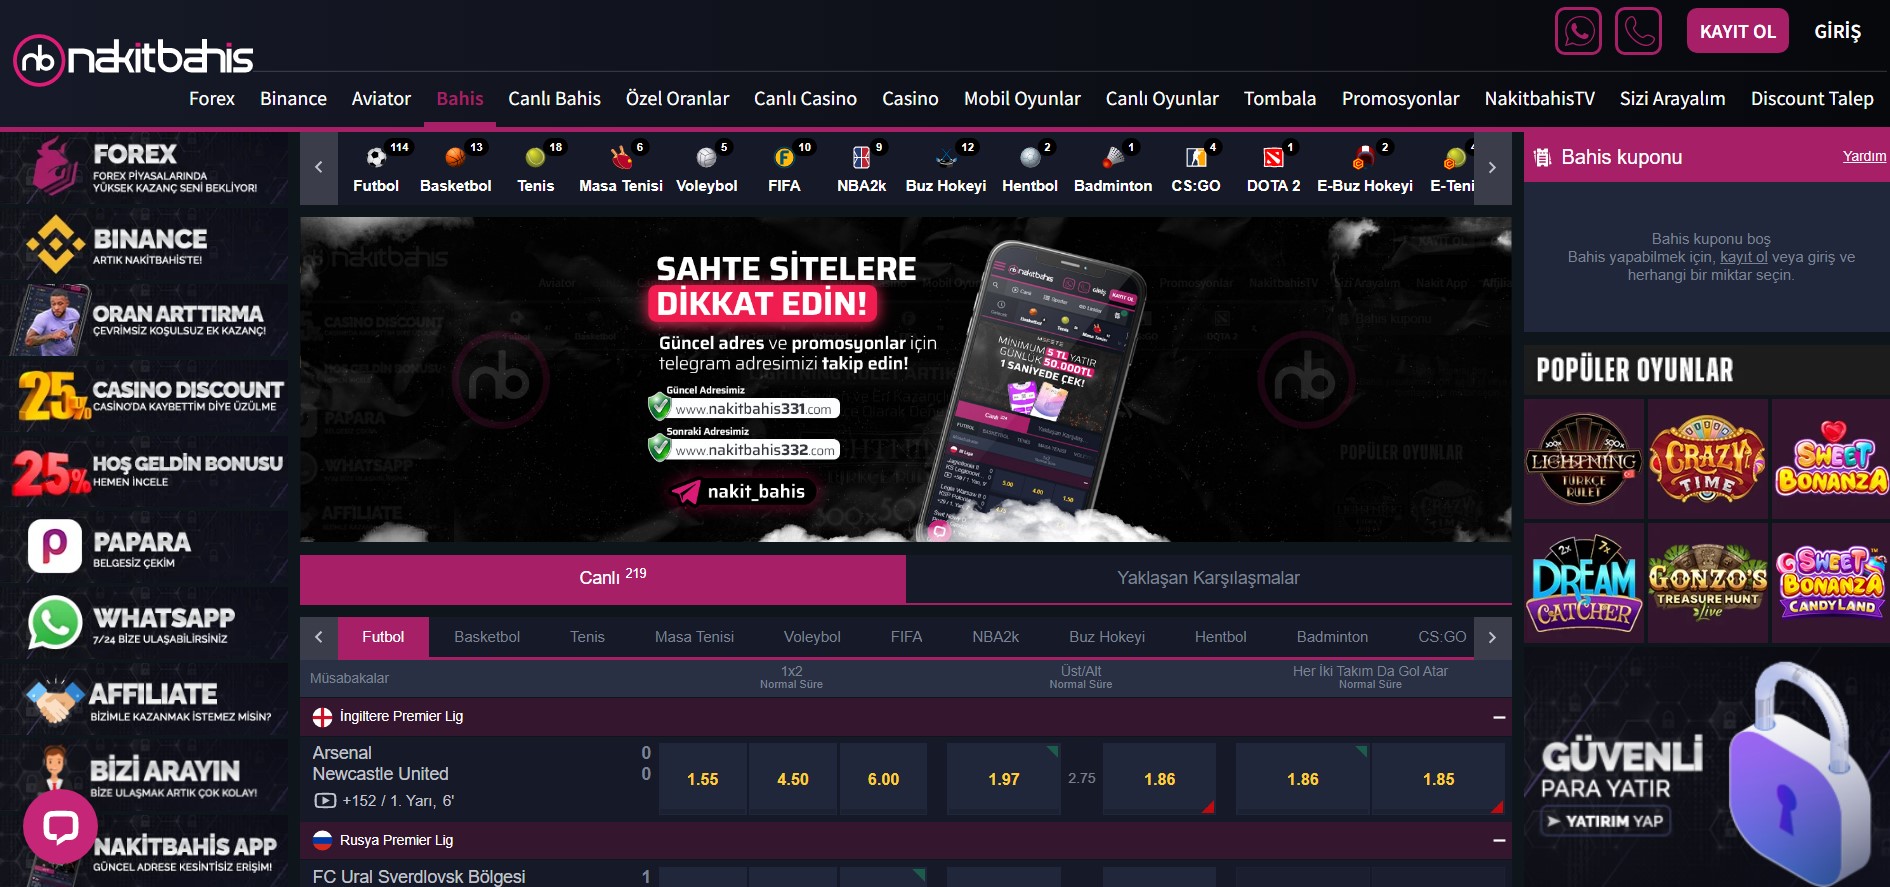This screenshot has height=887, width=1890.
Task: Select the Futbol sport icon with 114 badge
Action: pos(376,157)
